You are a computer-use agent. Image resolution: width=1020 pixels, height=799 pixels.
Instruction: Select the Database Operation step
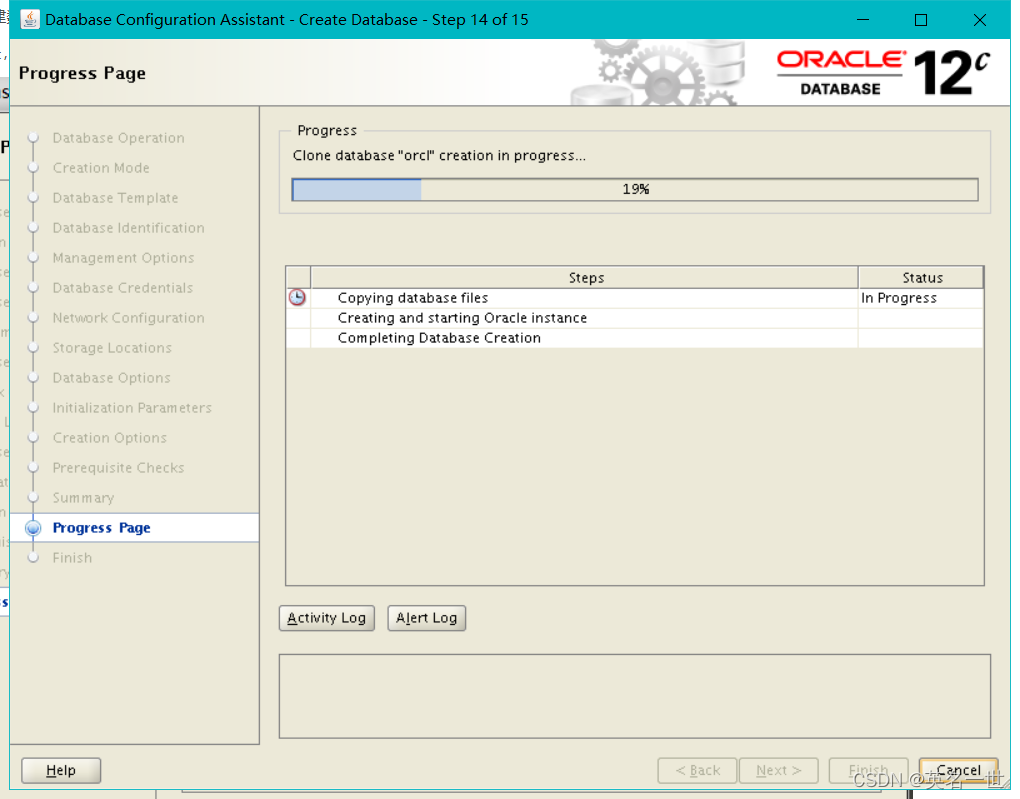[118, 138]
